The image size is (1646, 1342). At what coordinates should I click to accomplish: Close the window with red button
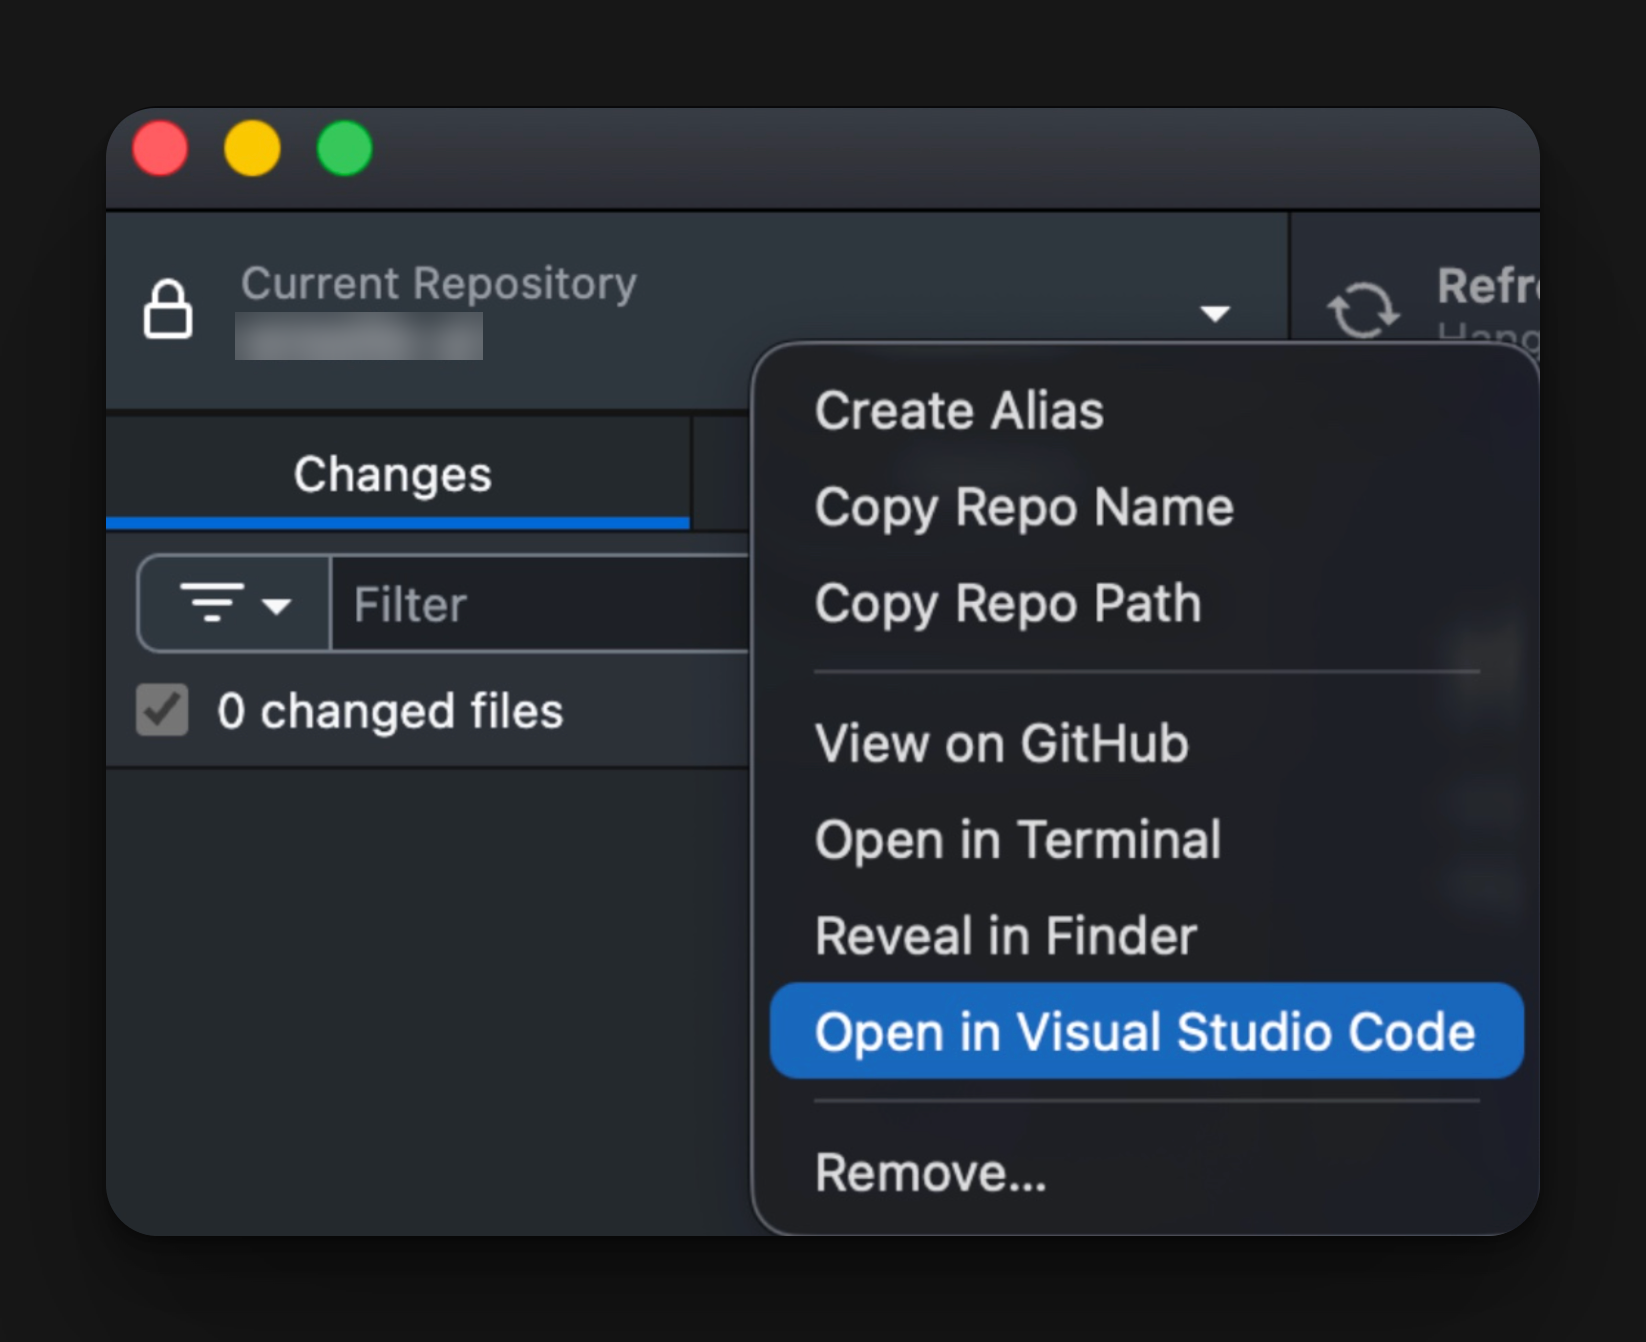click(x=160, y=148)
